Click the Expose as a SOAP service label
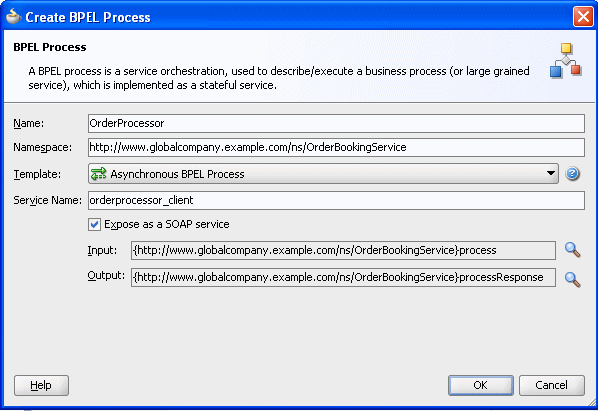 167,224
